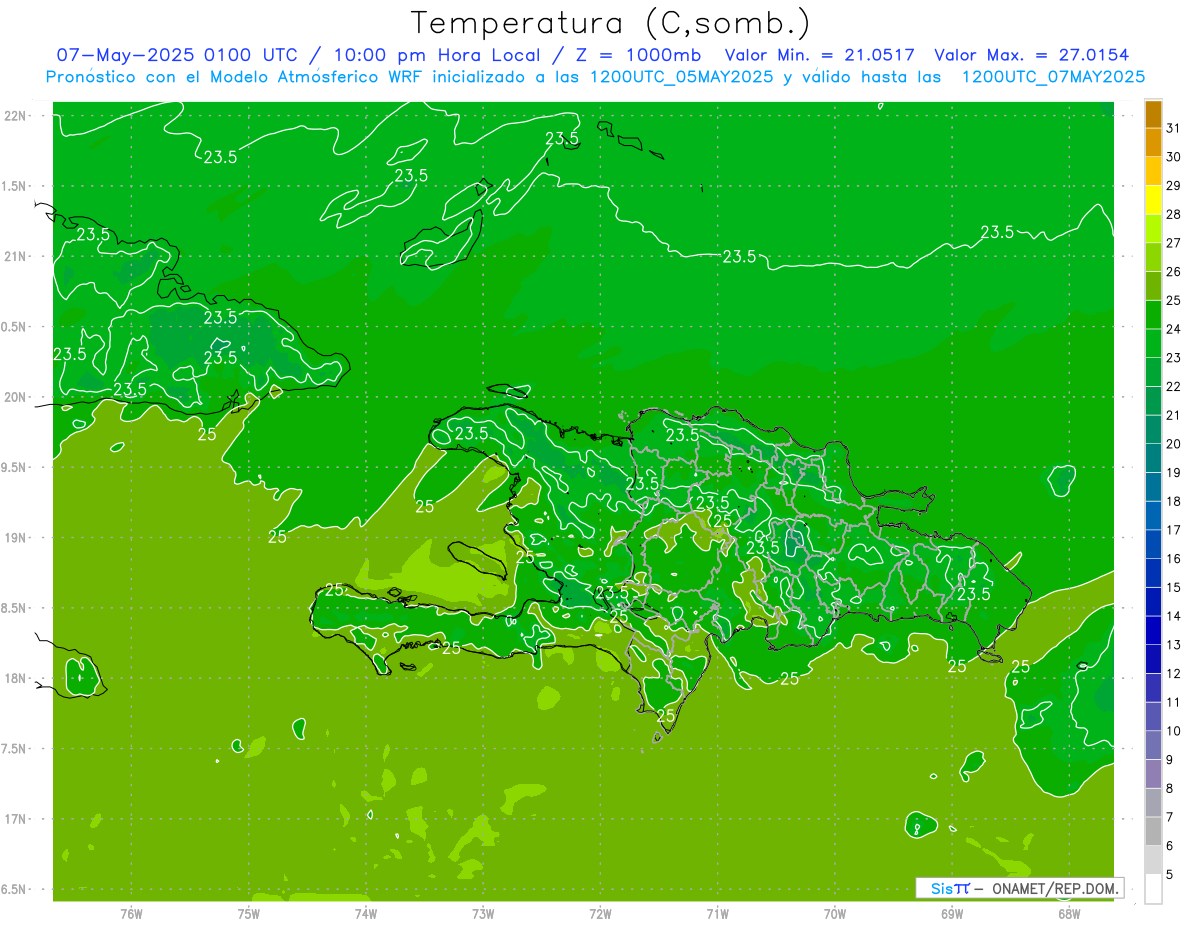This screenshot has width=1200, height=927.
Task: Click the legend value '18'
Action: coord(1173,501)
